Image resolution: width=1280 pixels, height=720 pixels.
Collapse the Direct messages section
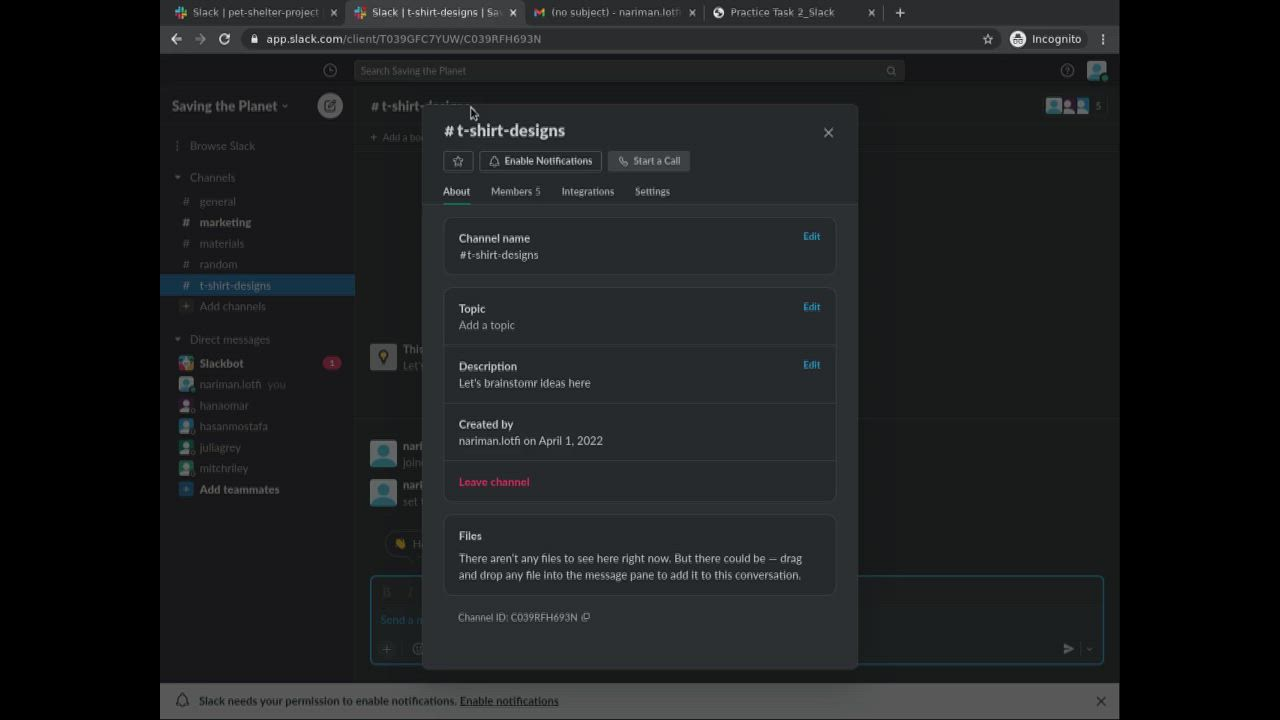point(178,339)
